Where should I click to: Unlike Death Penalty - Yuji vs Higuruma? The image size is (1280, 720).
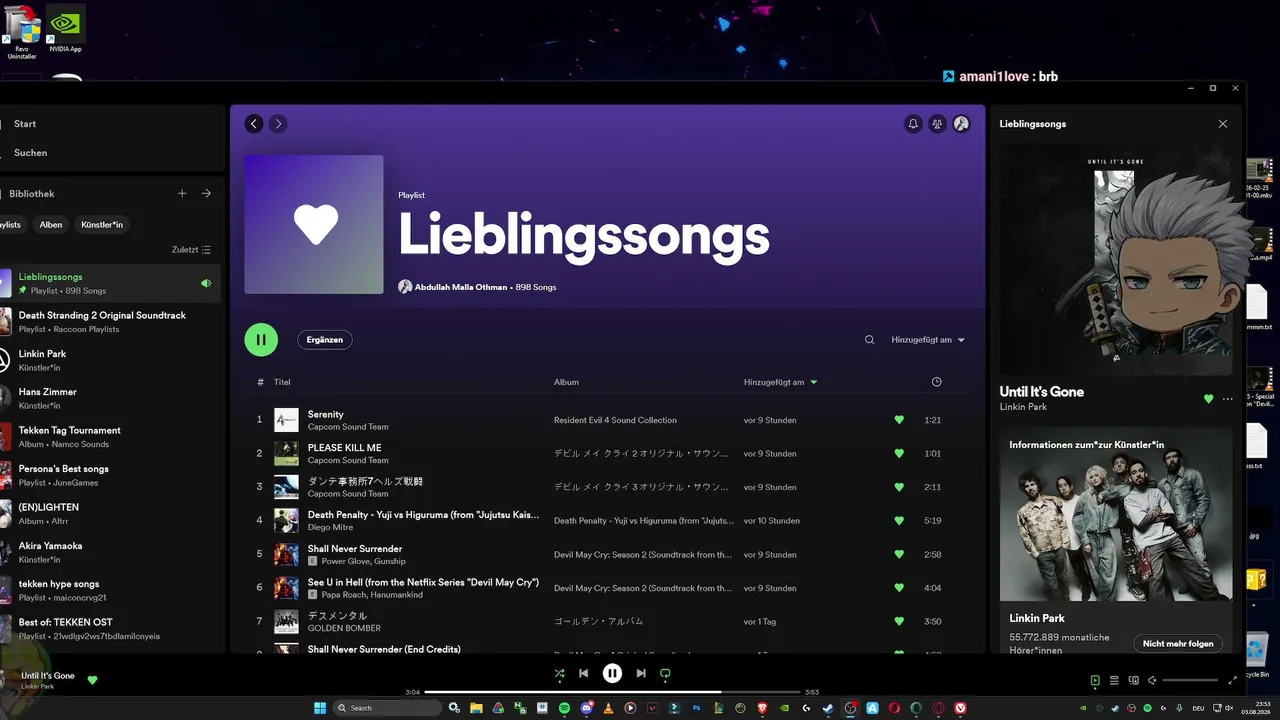(x=899, y=521)
